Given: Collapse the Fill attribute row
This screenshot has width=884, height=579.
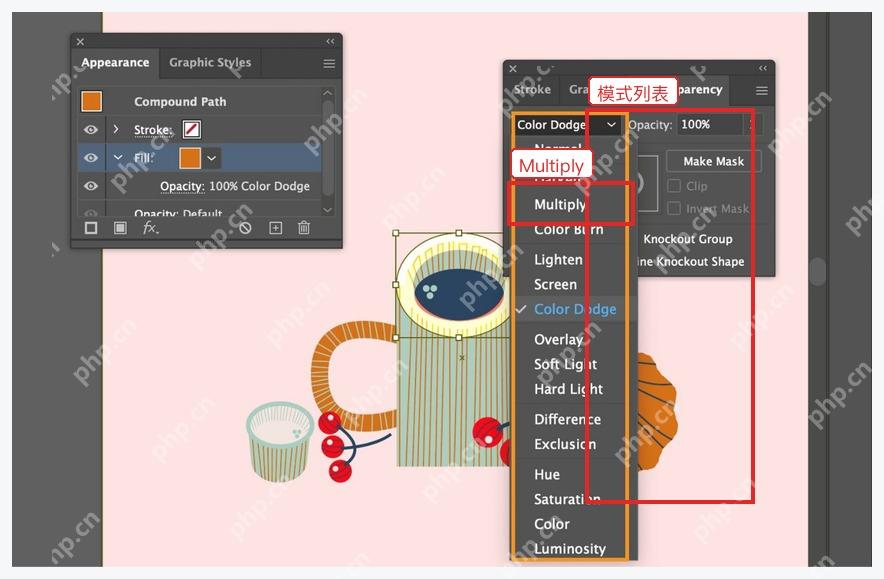Looking at the screenshot, I should point(118,158).
